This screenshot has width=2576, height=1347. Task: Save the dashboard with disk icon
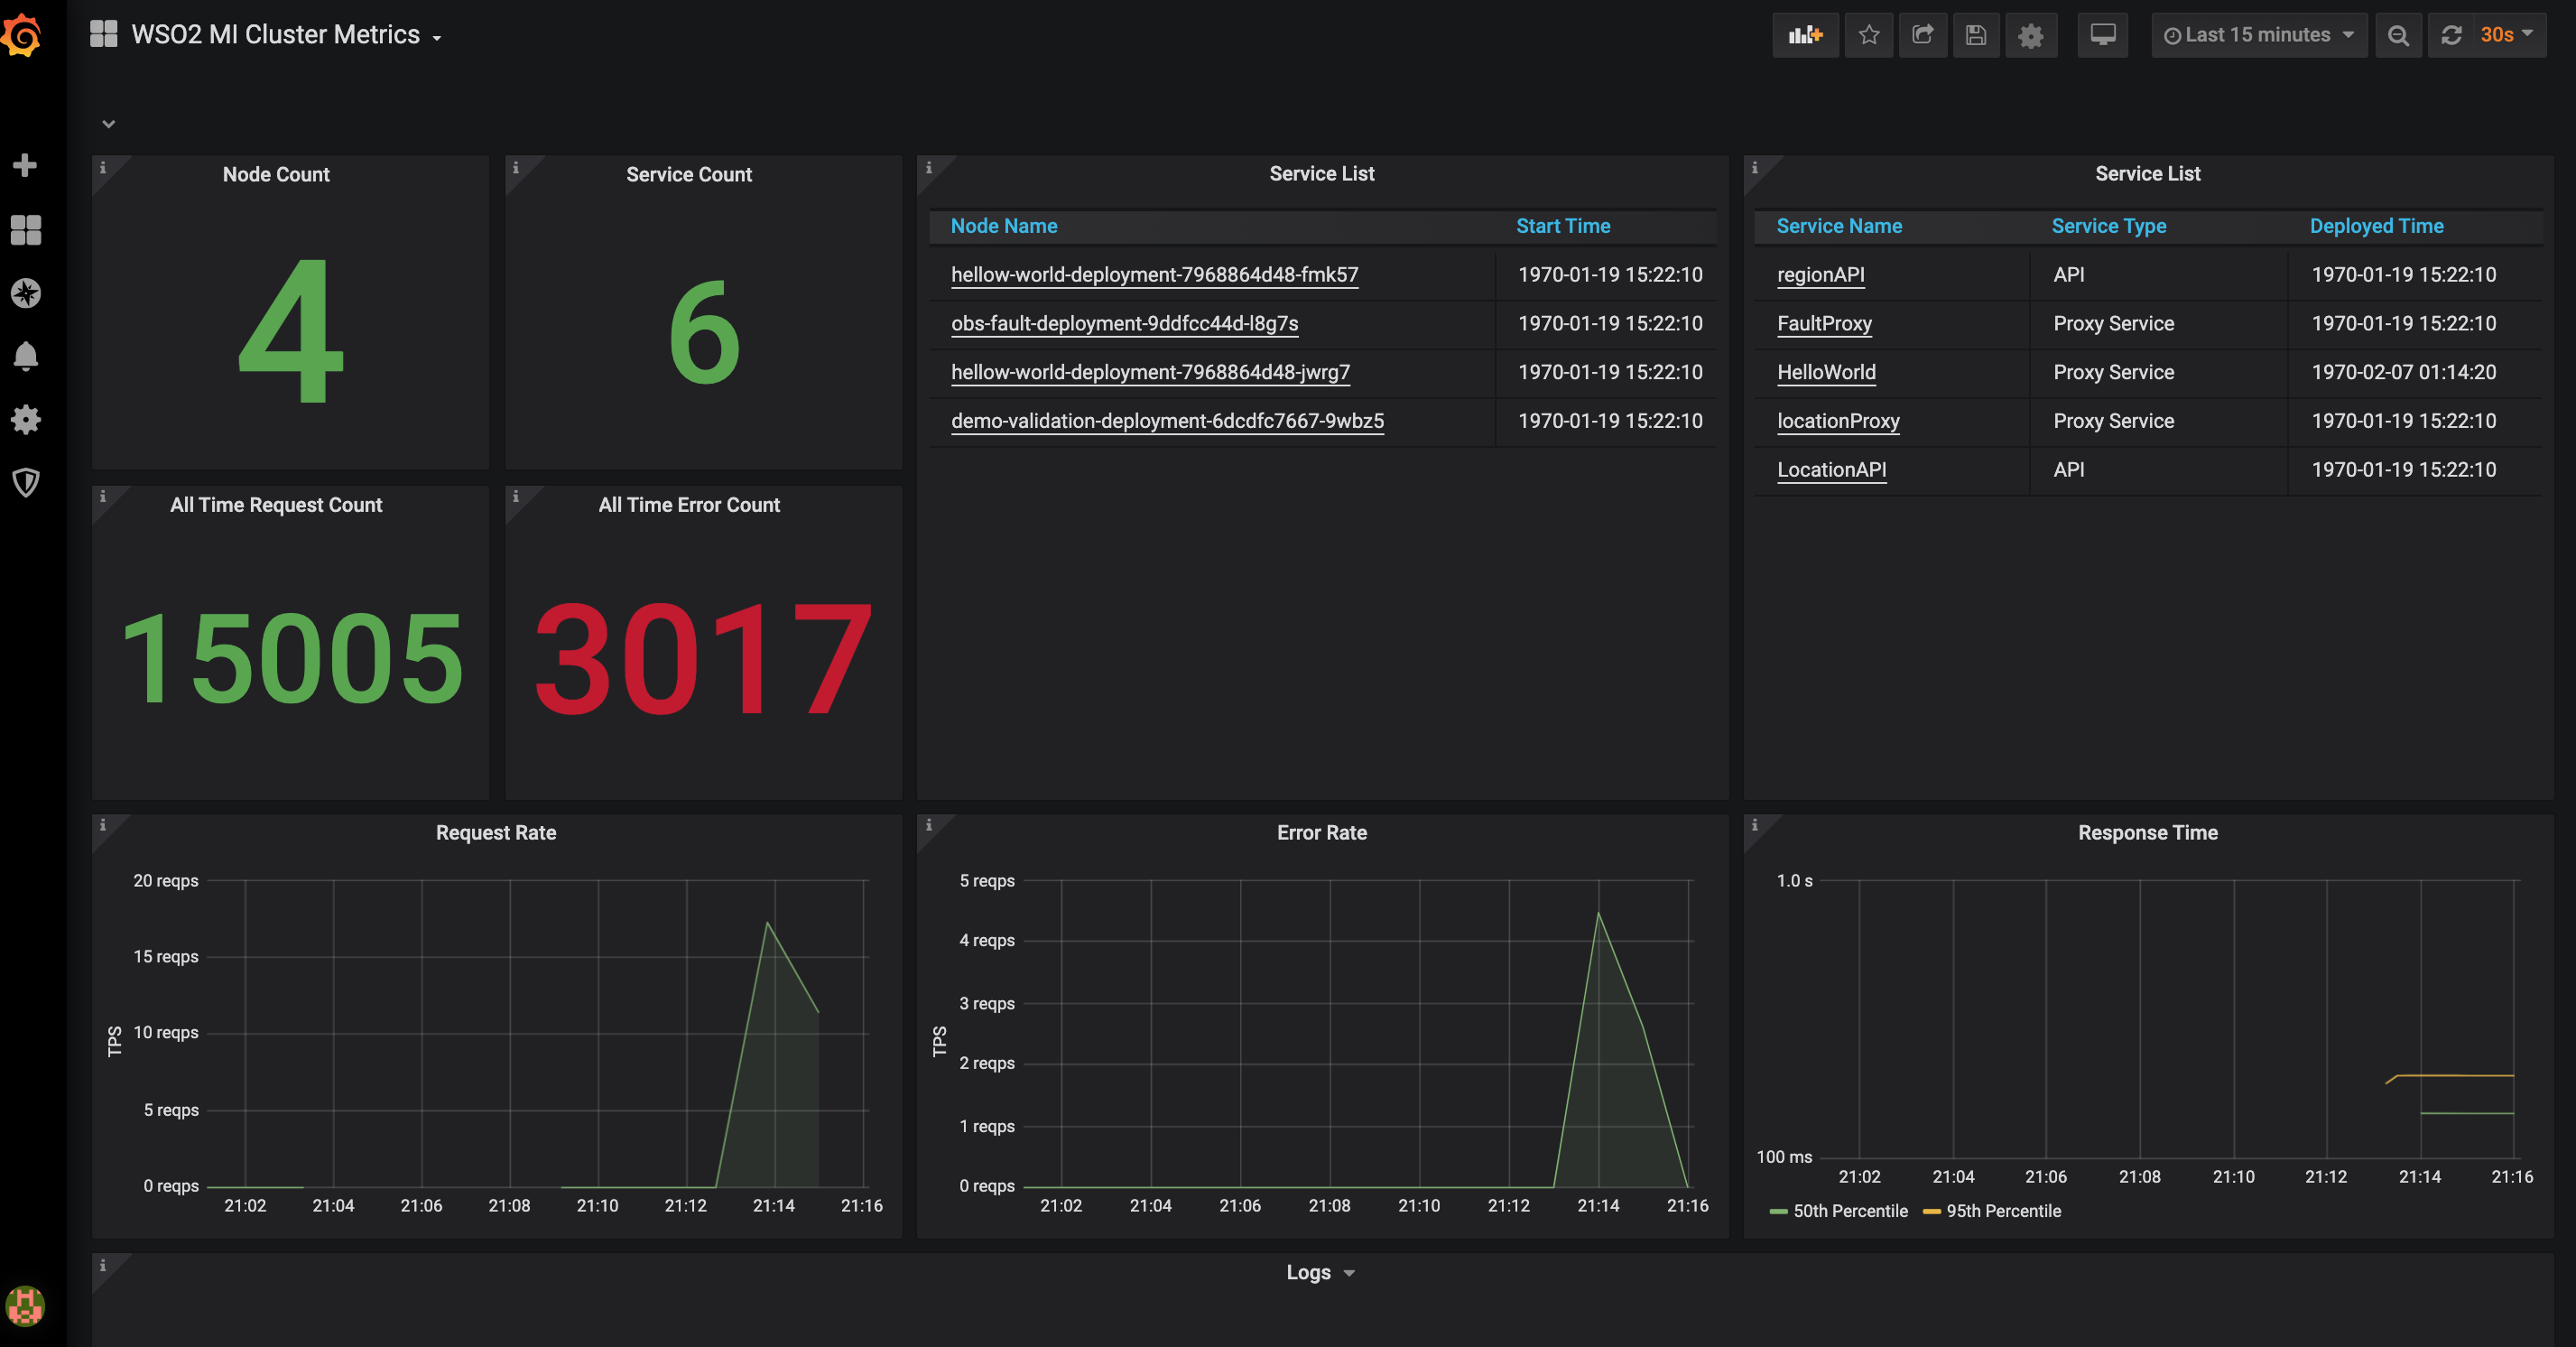pos(1975,35)
